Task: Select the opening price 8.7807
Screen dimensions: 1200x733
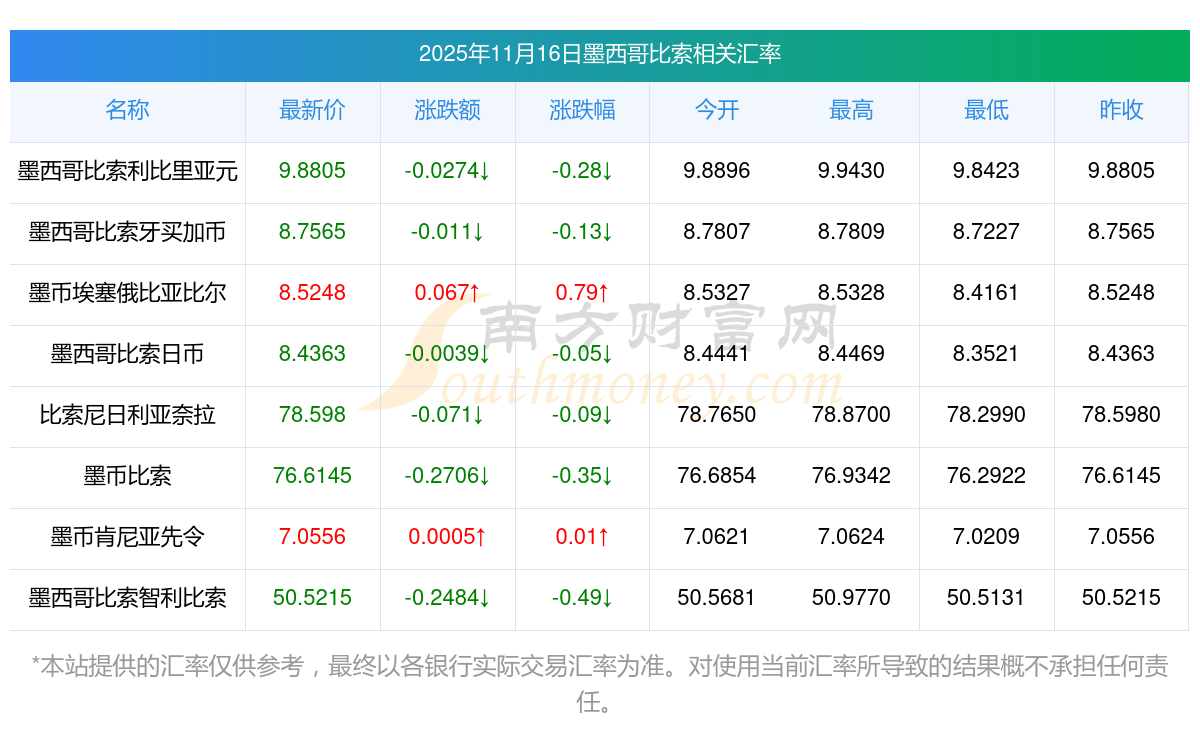Action: [x=717, y=232]
